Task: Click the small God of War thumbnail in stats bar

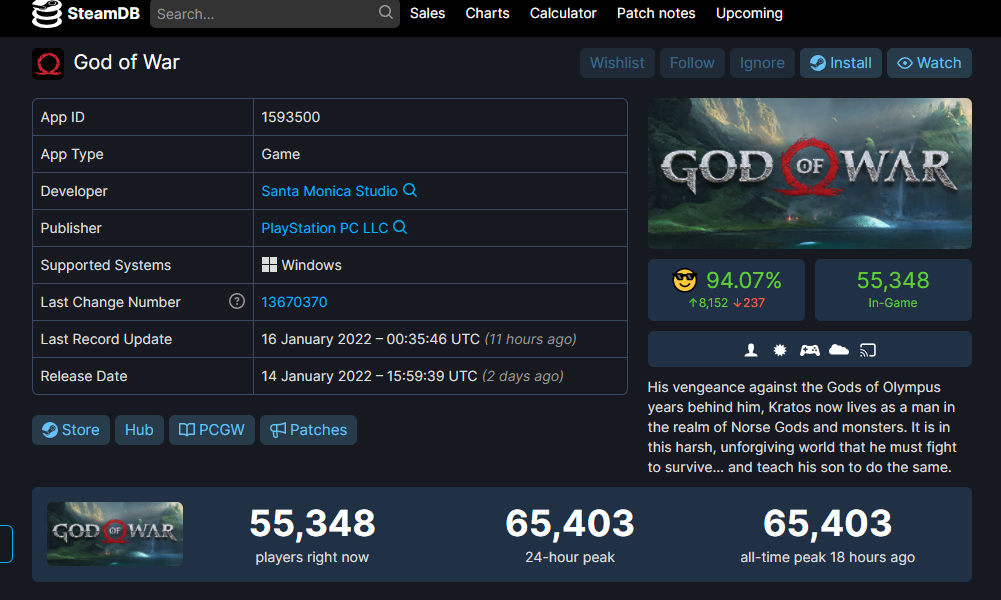Action: coord(115,534)
